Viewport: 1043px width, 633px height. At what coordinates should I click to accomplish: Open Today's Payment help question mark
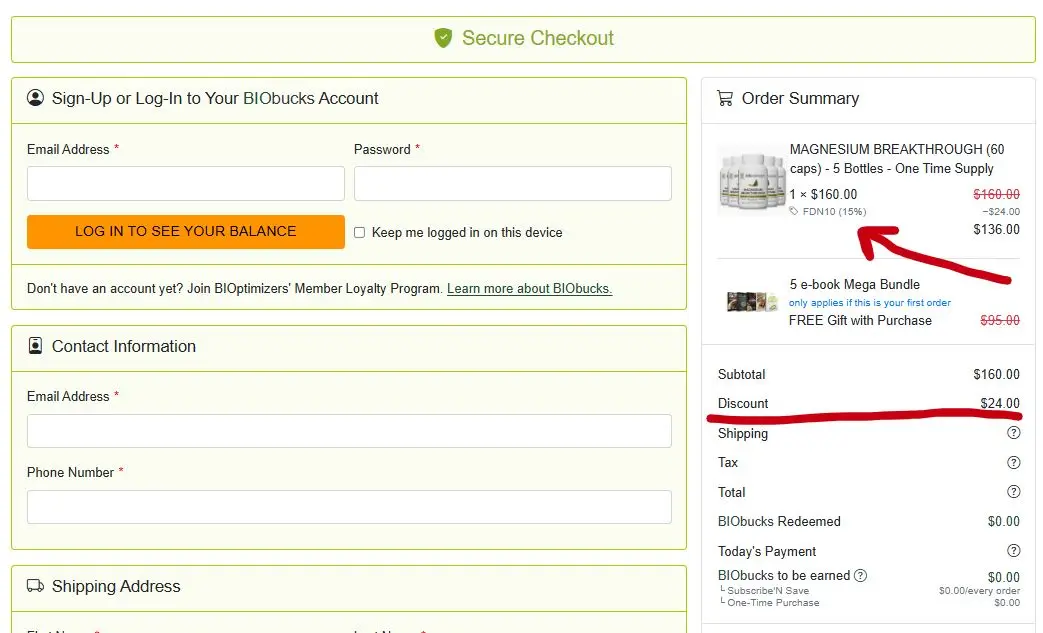[x=1013, y=551]
